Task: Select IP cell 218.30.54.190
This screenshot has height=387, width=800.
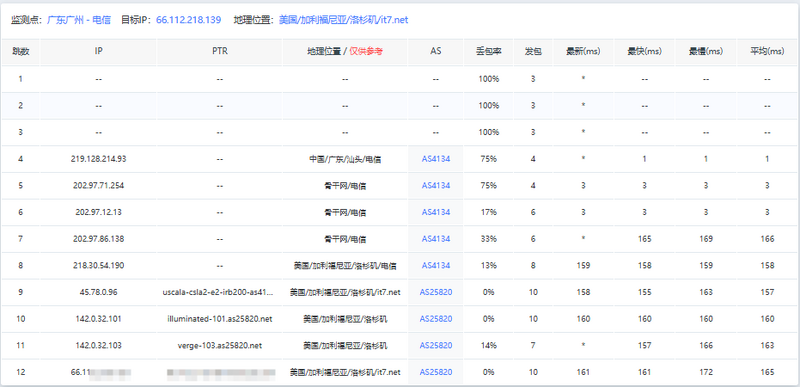Action: click(98, 266)
